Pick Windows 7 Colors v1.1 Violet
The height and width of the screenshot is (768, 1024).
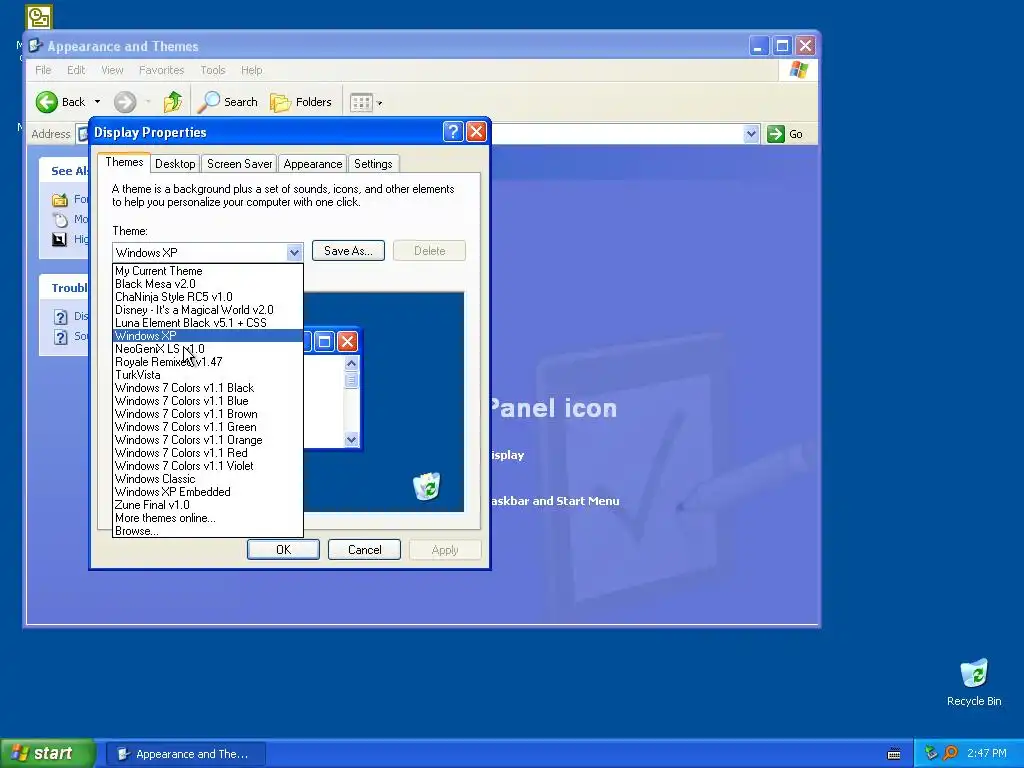(208, 466)
